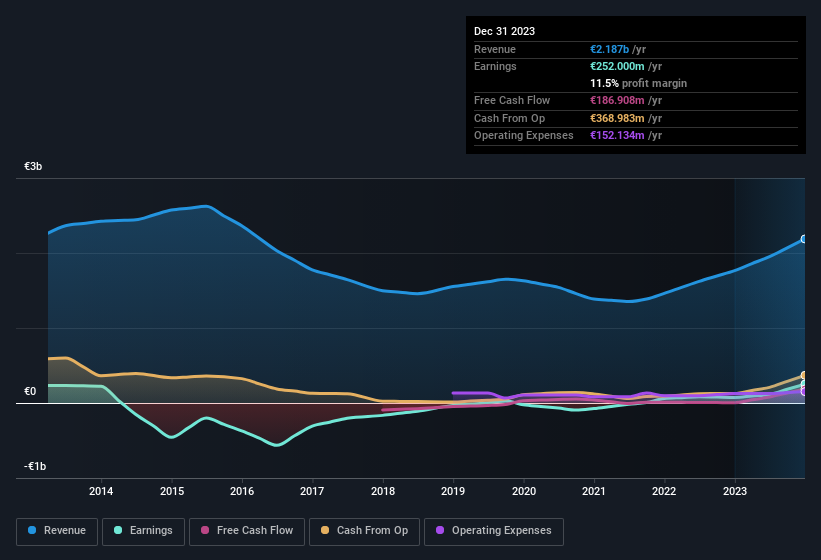Click the €3b y-axis label
821x560 pixels.
click(34, 166)
